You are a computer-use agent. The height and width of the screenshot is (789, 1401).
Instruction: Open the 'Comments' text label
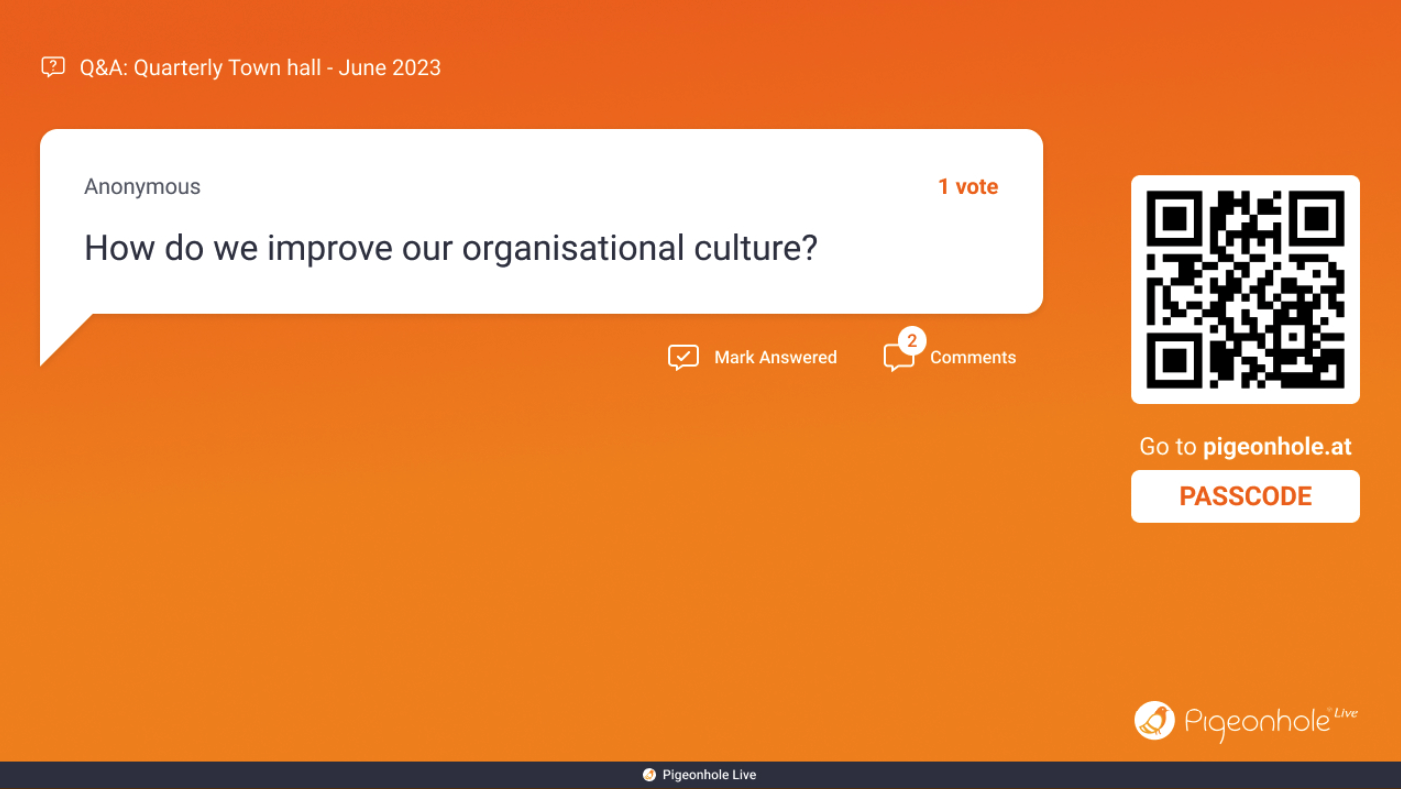click(972, 357)
